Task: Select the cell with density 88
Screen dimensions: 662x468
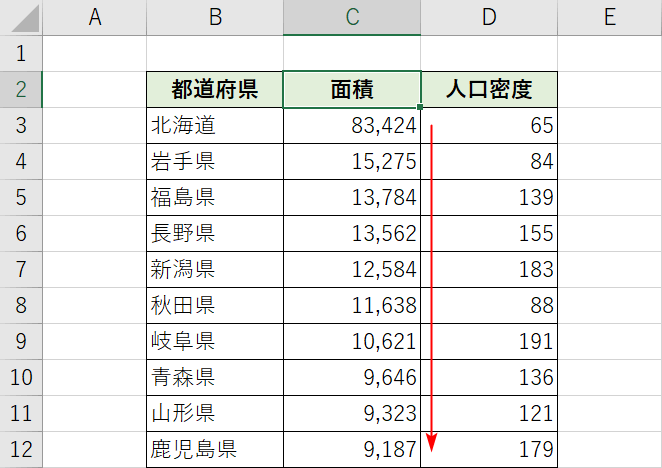Action: (x=488, y=305)
